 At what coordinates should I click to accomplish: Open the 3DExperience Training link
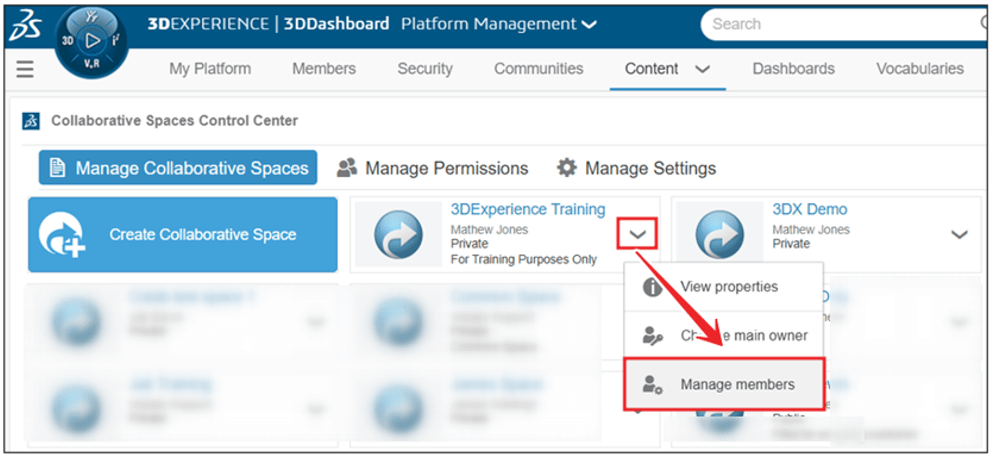[527, 210]
